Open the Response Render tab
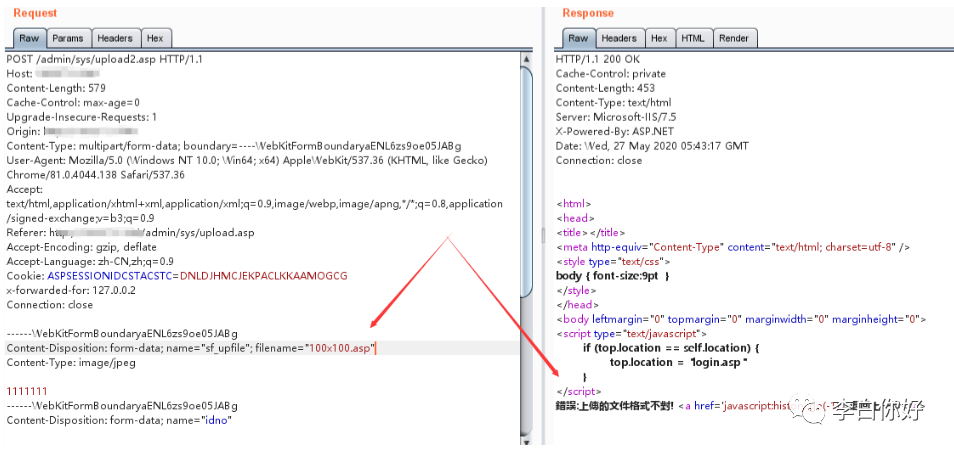 click(734, 38)
